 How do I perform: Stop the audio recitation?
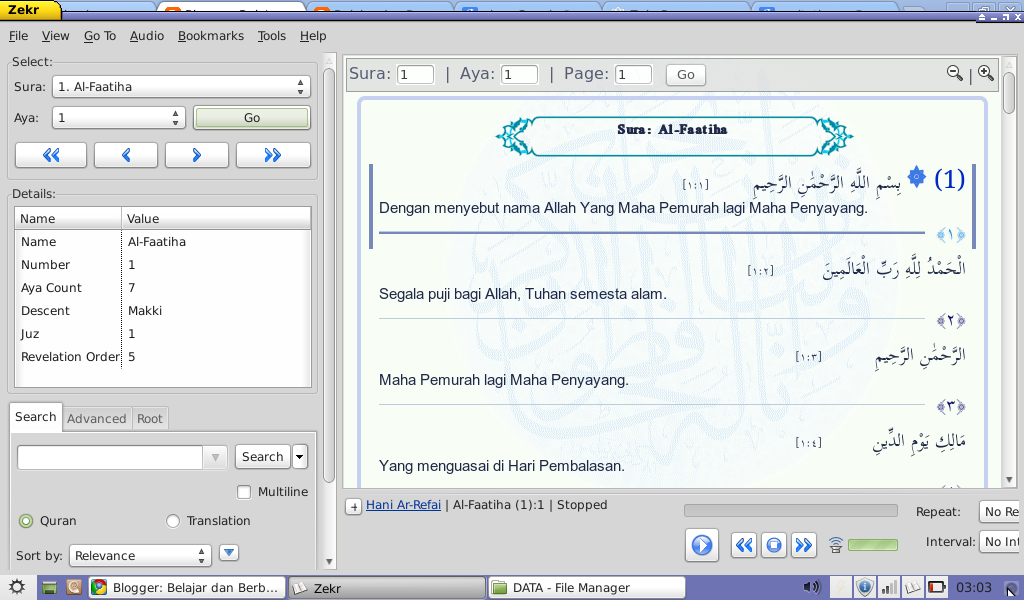point(774,545)
